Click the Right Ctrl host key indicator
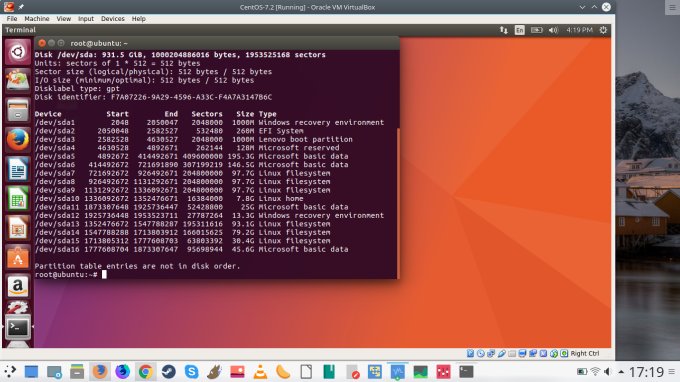The image size is (680, 382). tap(585, 353)
